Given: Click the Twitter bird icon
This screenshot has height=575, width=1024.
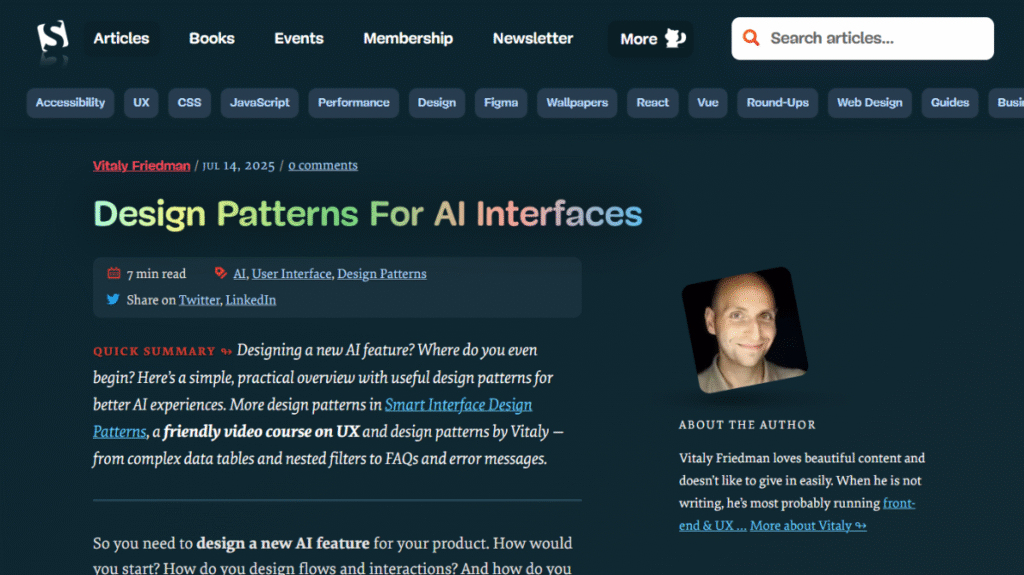Looking at the screenshot, I should pos(113,299).
